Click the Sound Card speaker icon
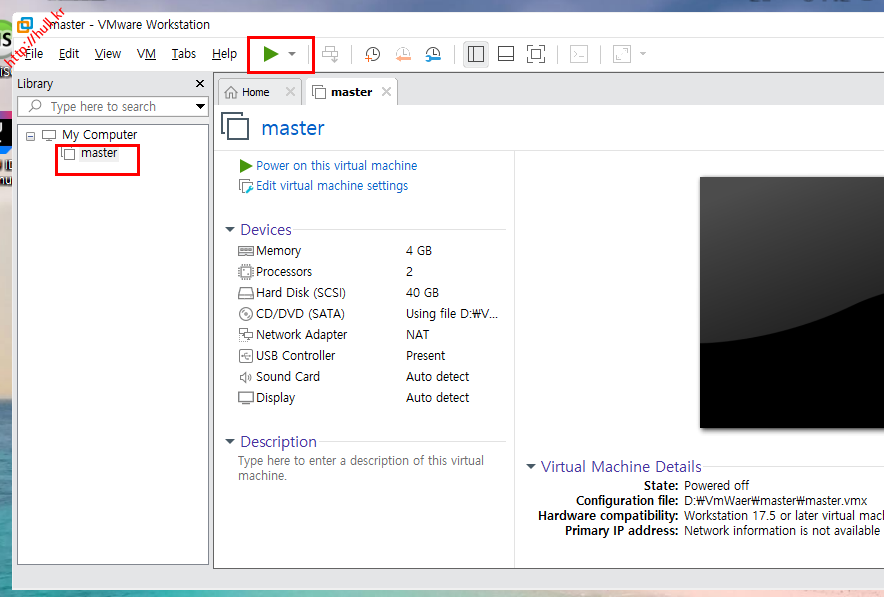Image resolution: width=884 pixels, height=597 pixels. coord(246,377)
